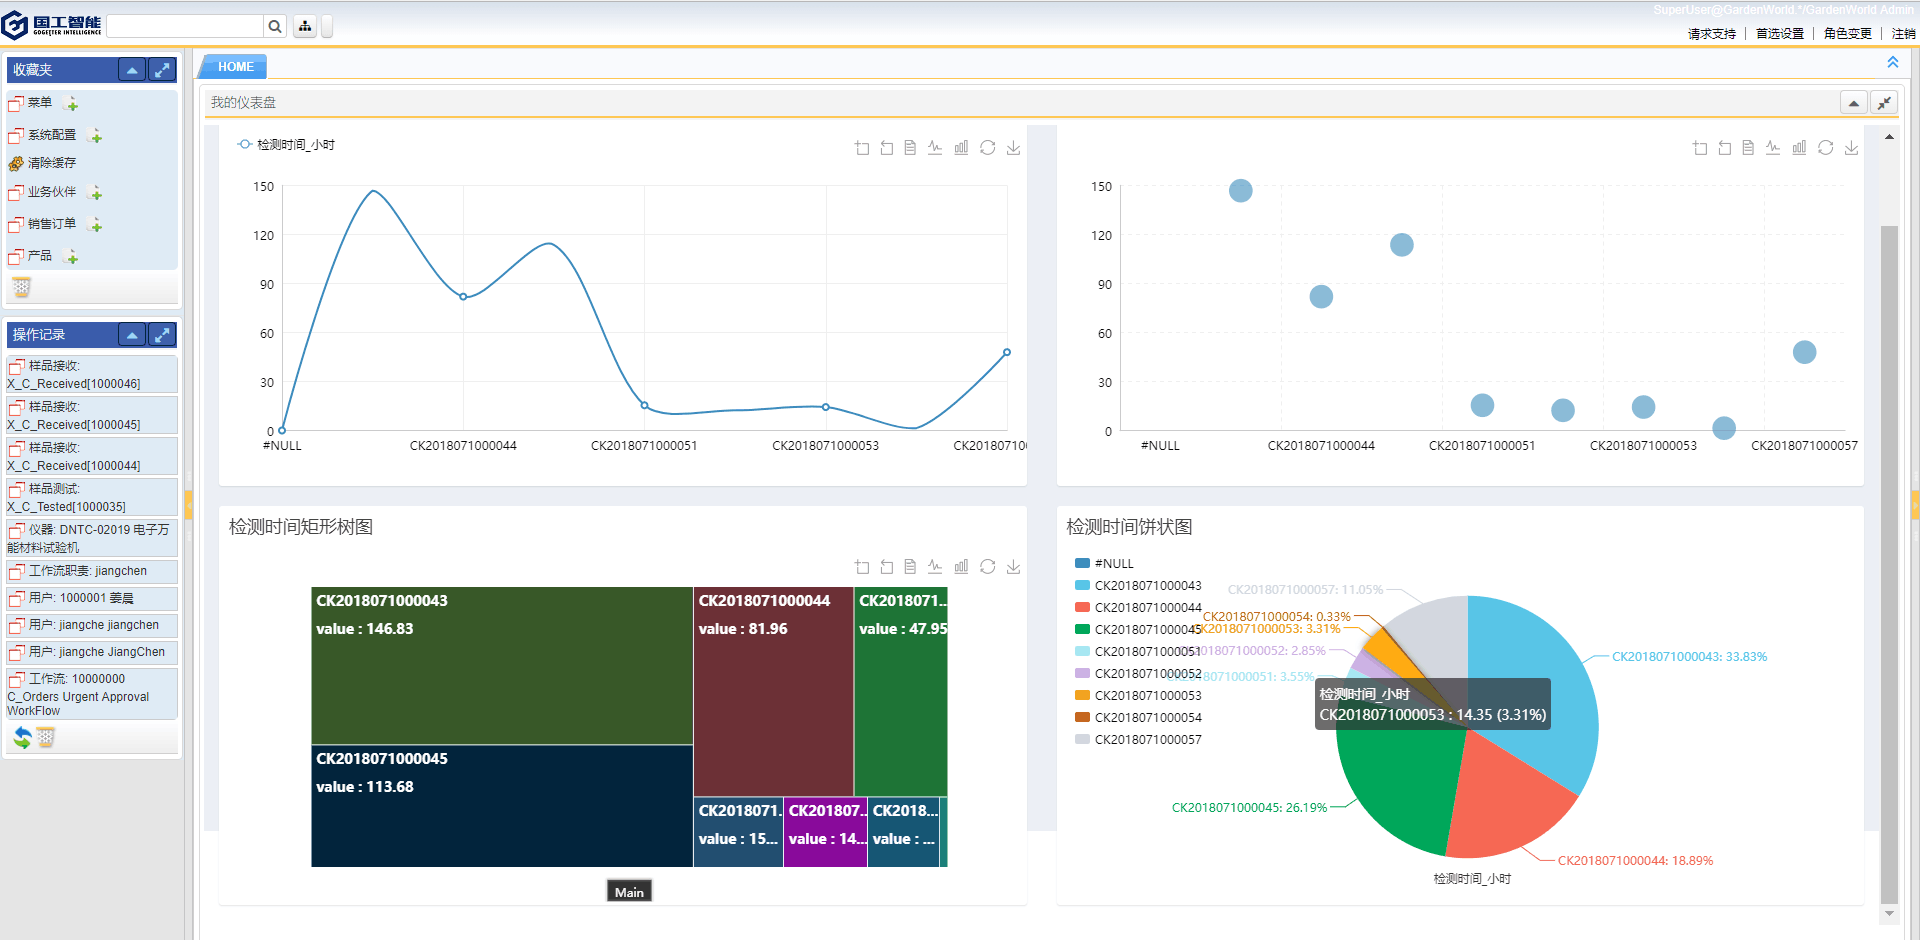Click the CK2018071000043 treemap block
1920x940 pixels.
click(501, 665)
